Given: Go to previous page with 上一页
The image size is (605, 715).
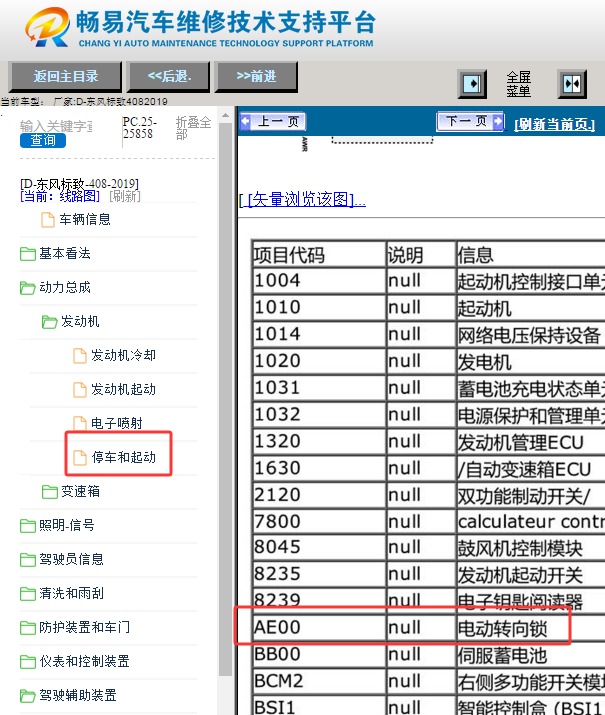Looking at the screenshot, I should (x=273, y=122).
